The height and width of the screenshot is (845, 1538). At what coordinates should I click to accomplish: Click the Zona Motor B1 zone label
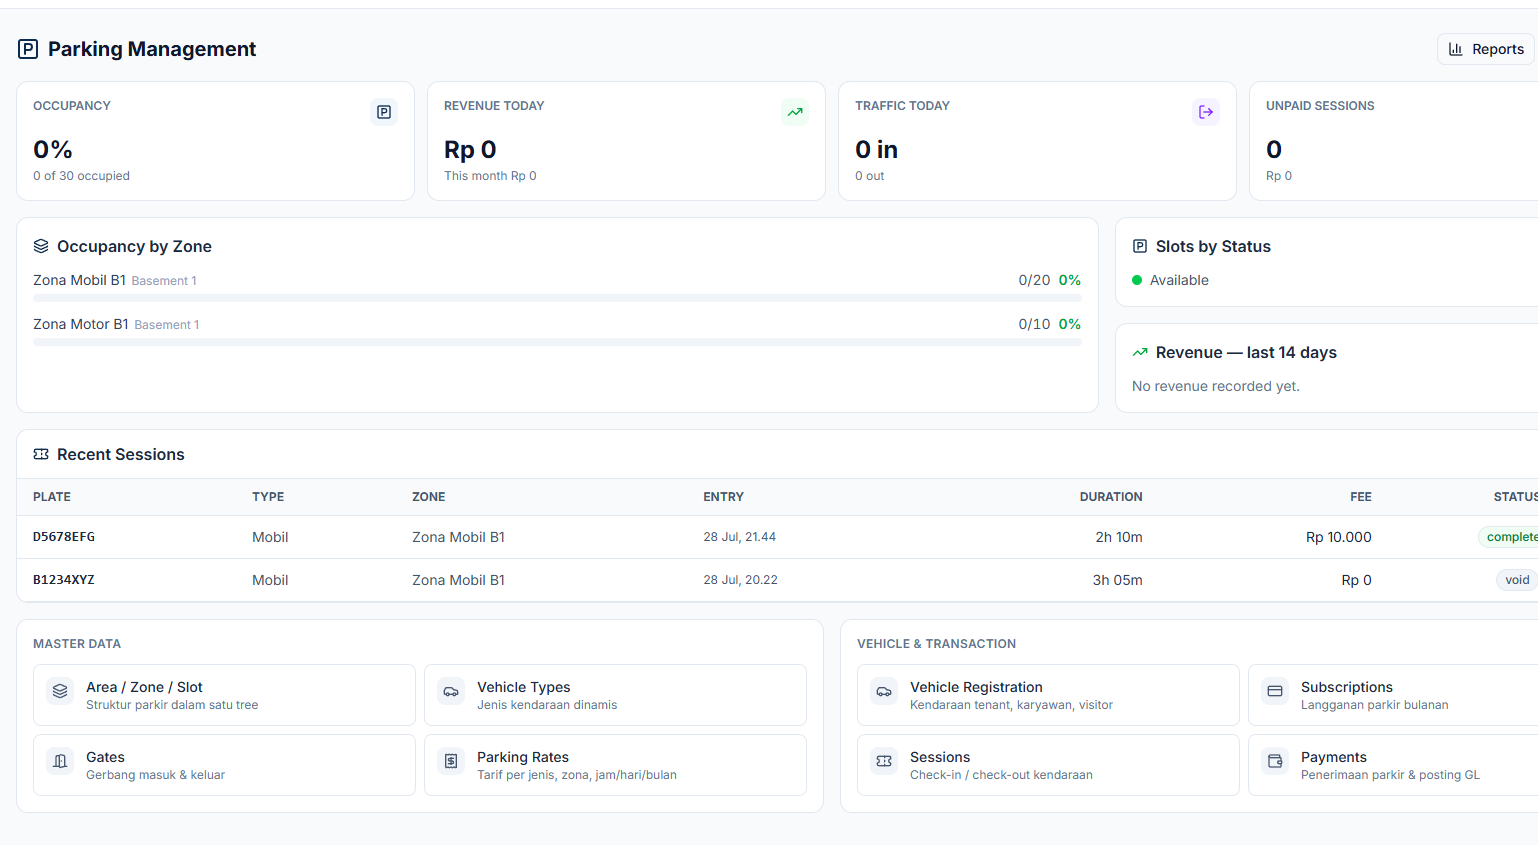click(x=81, y=324)
